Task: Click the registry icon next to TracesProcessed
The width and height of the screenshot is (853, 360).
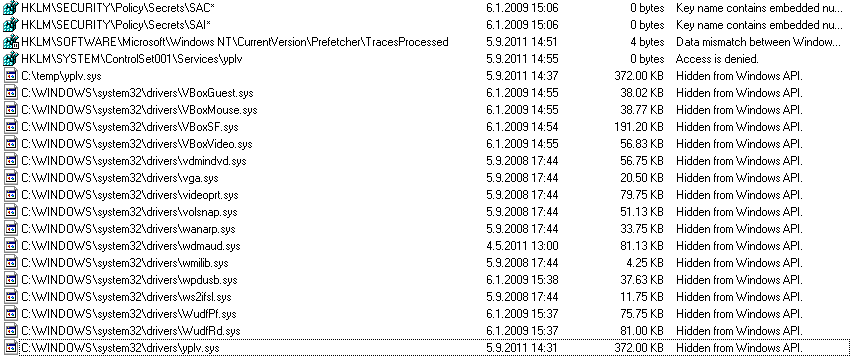Action: (10, 42)
